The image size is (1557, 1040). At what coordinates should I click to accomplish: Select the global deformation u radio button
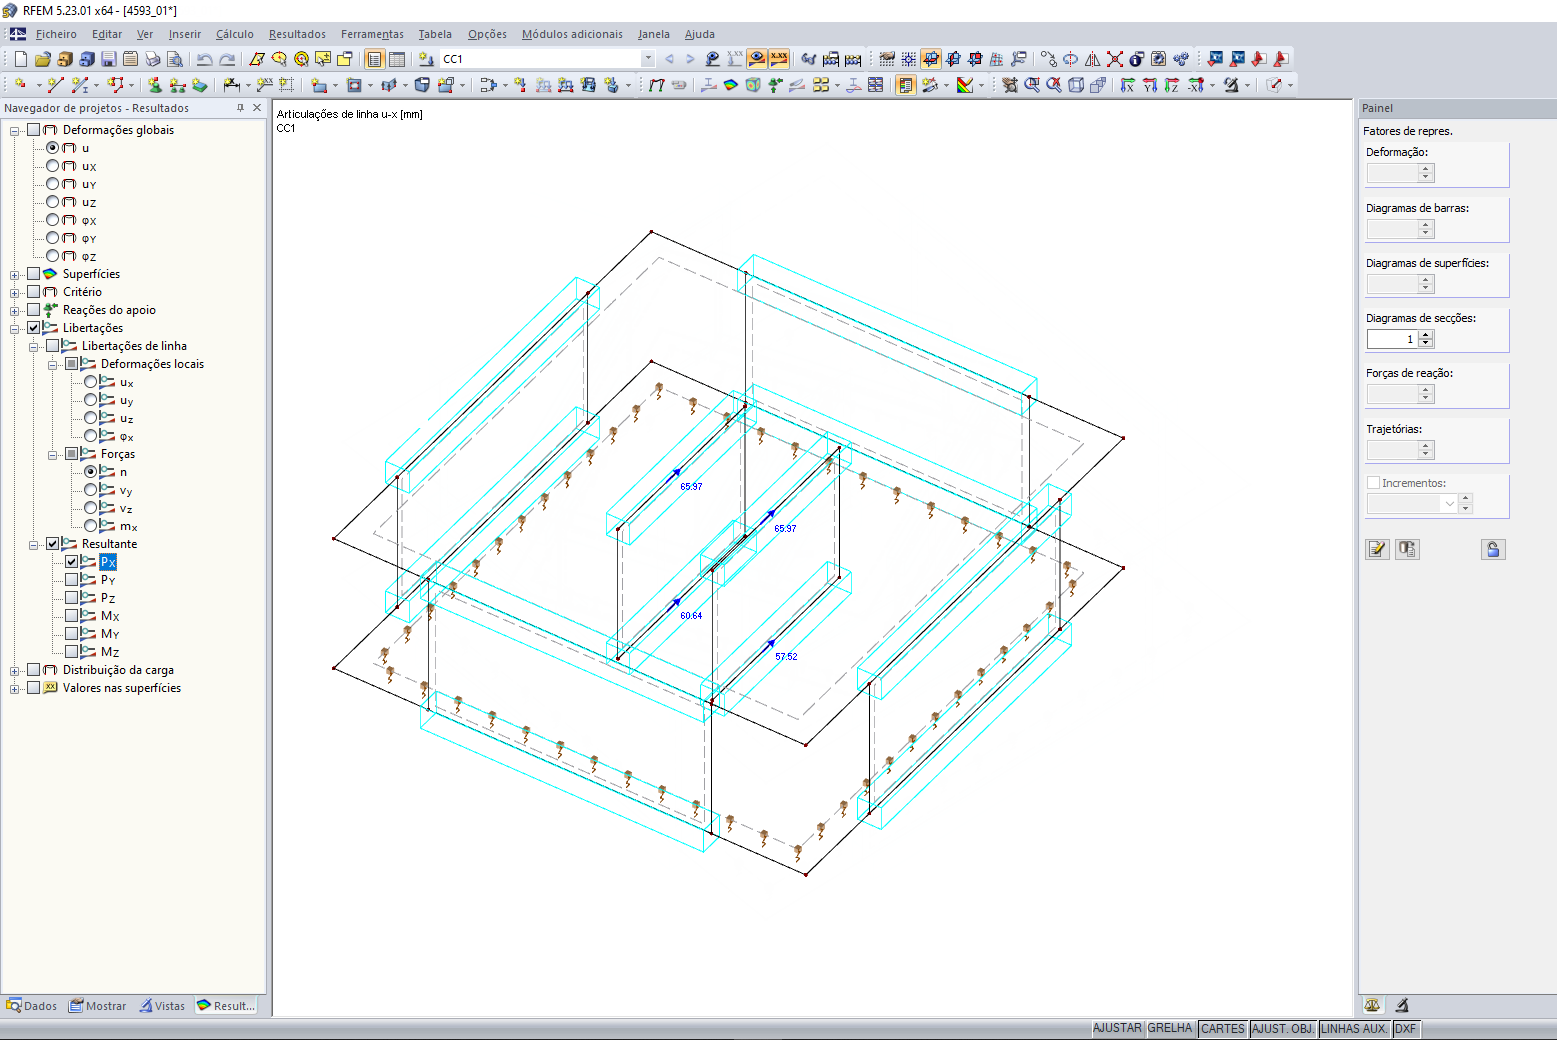[x=53, y=148]
